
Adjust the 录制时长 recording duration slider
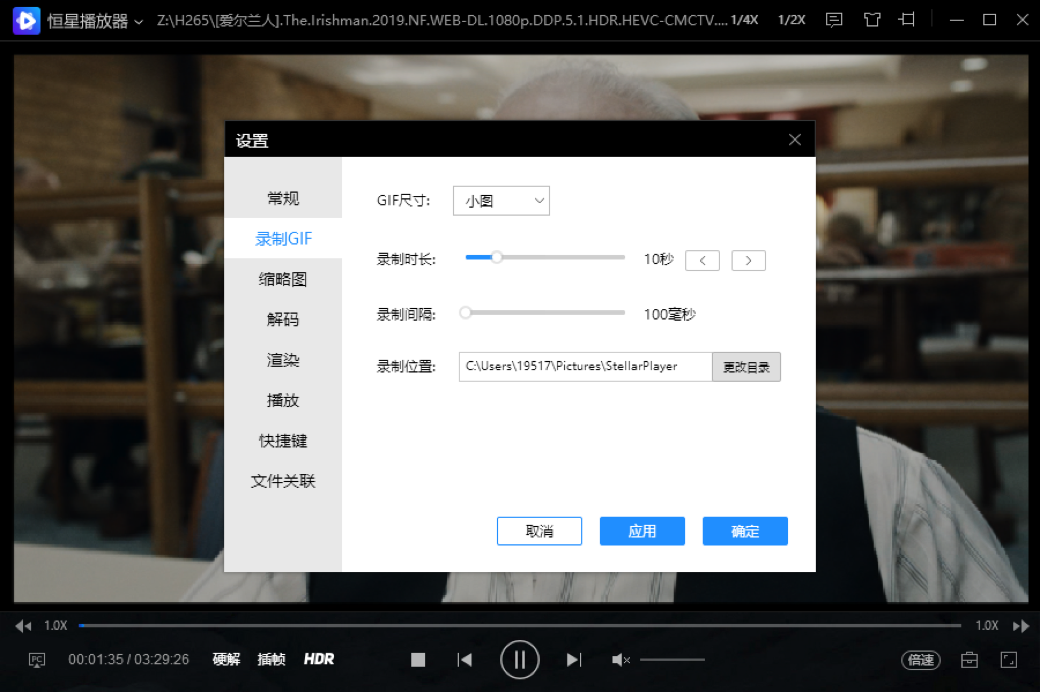(x=496, y=257)
